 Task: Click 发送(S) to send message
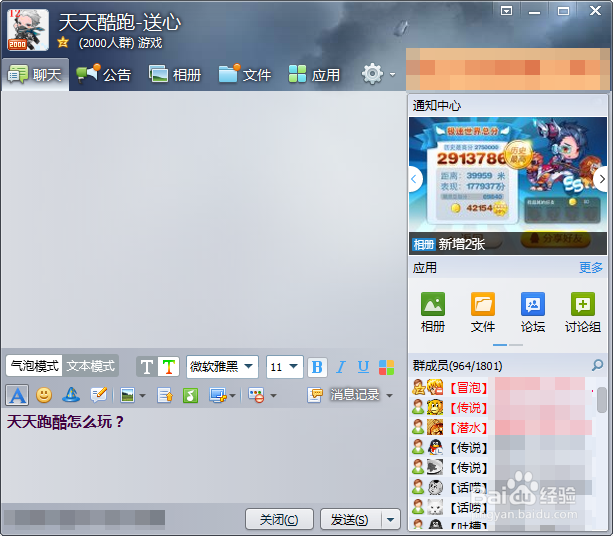[350, 520]
